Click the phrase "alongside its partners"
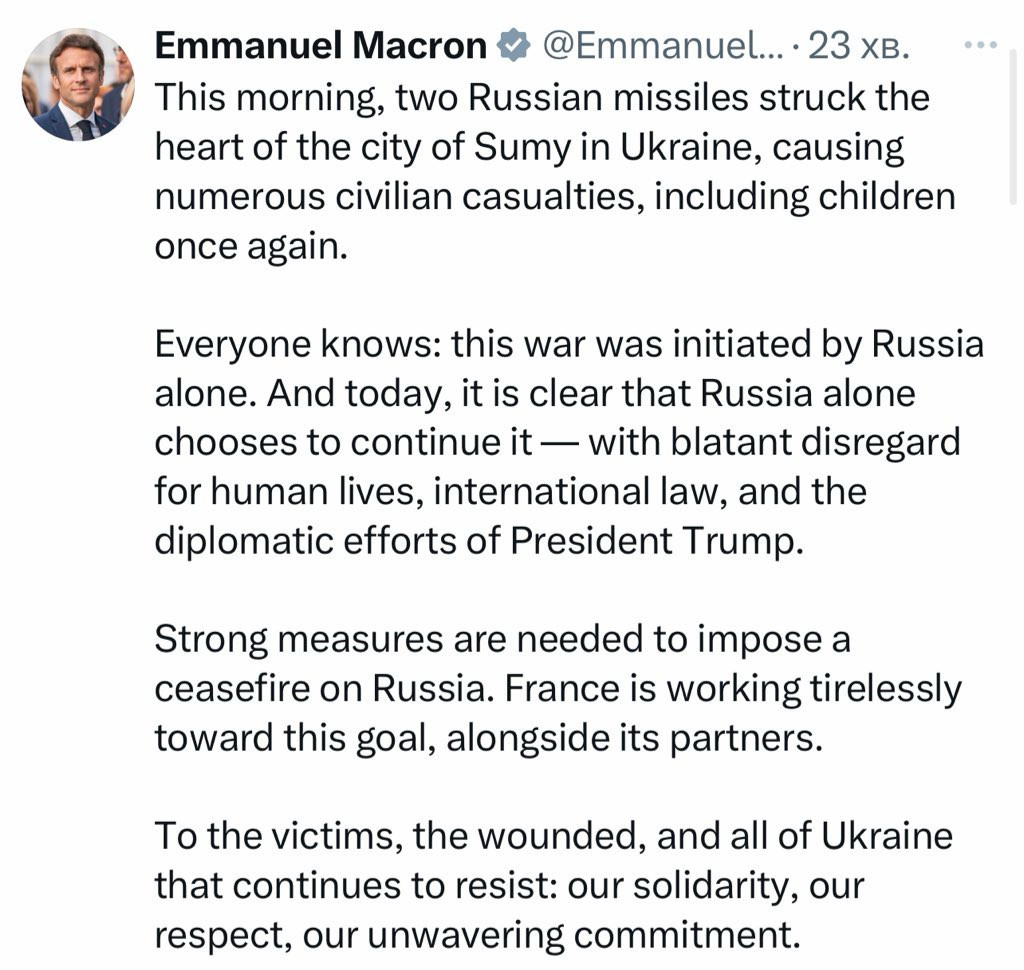 point(633,738)
